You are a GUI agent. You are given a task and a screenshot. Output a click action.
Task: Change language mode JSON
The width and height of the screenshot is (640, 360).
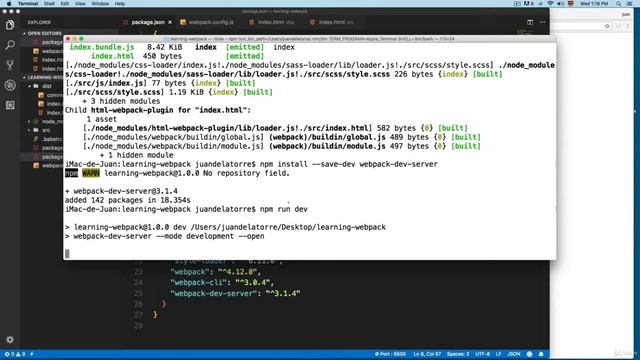click(513, 354)
